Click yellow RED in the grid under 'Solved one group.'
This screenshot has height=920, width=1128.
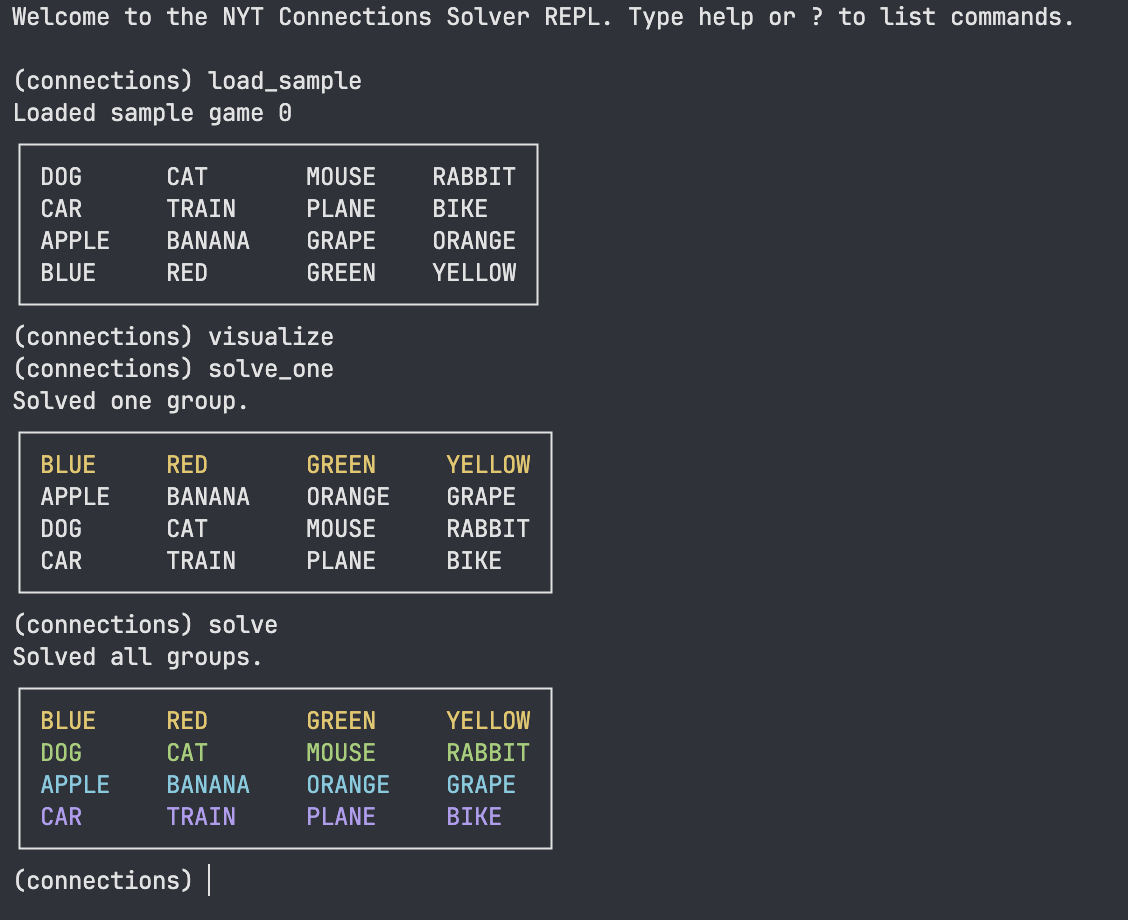(x=187, y=465)
